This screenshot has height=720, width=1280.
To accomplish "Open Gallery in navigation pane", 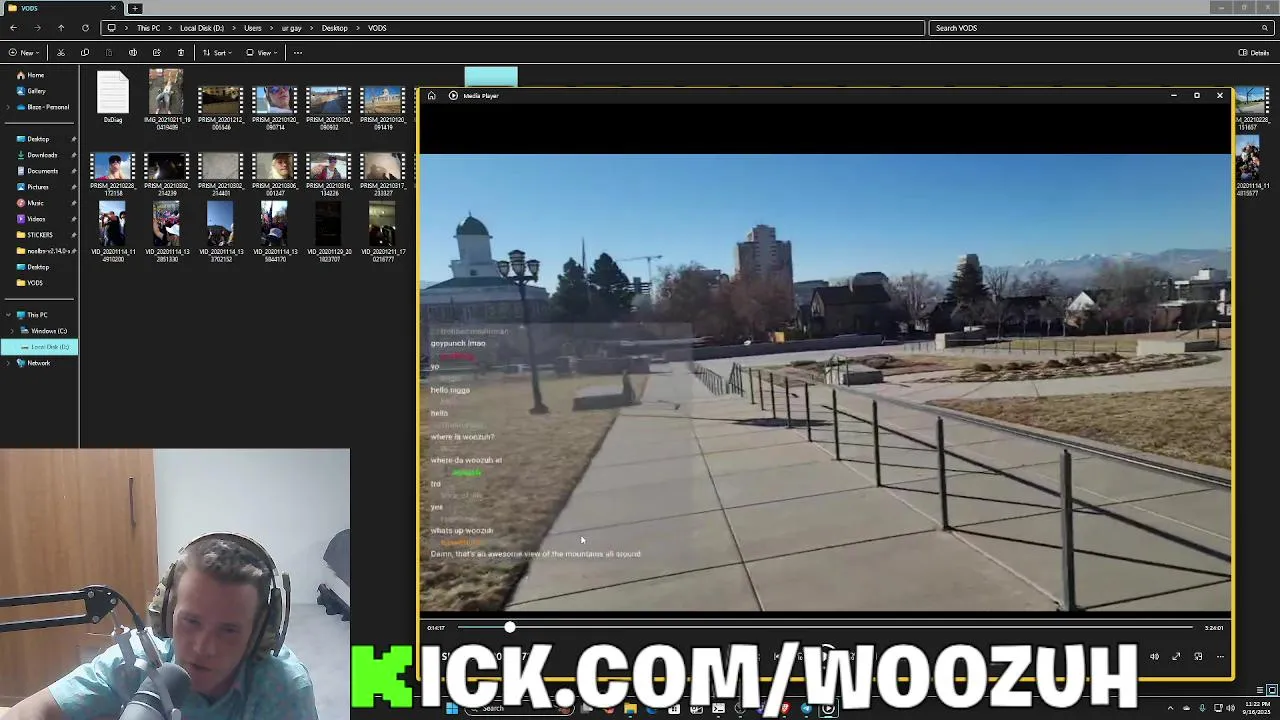I will coord(36,91).
